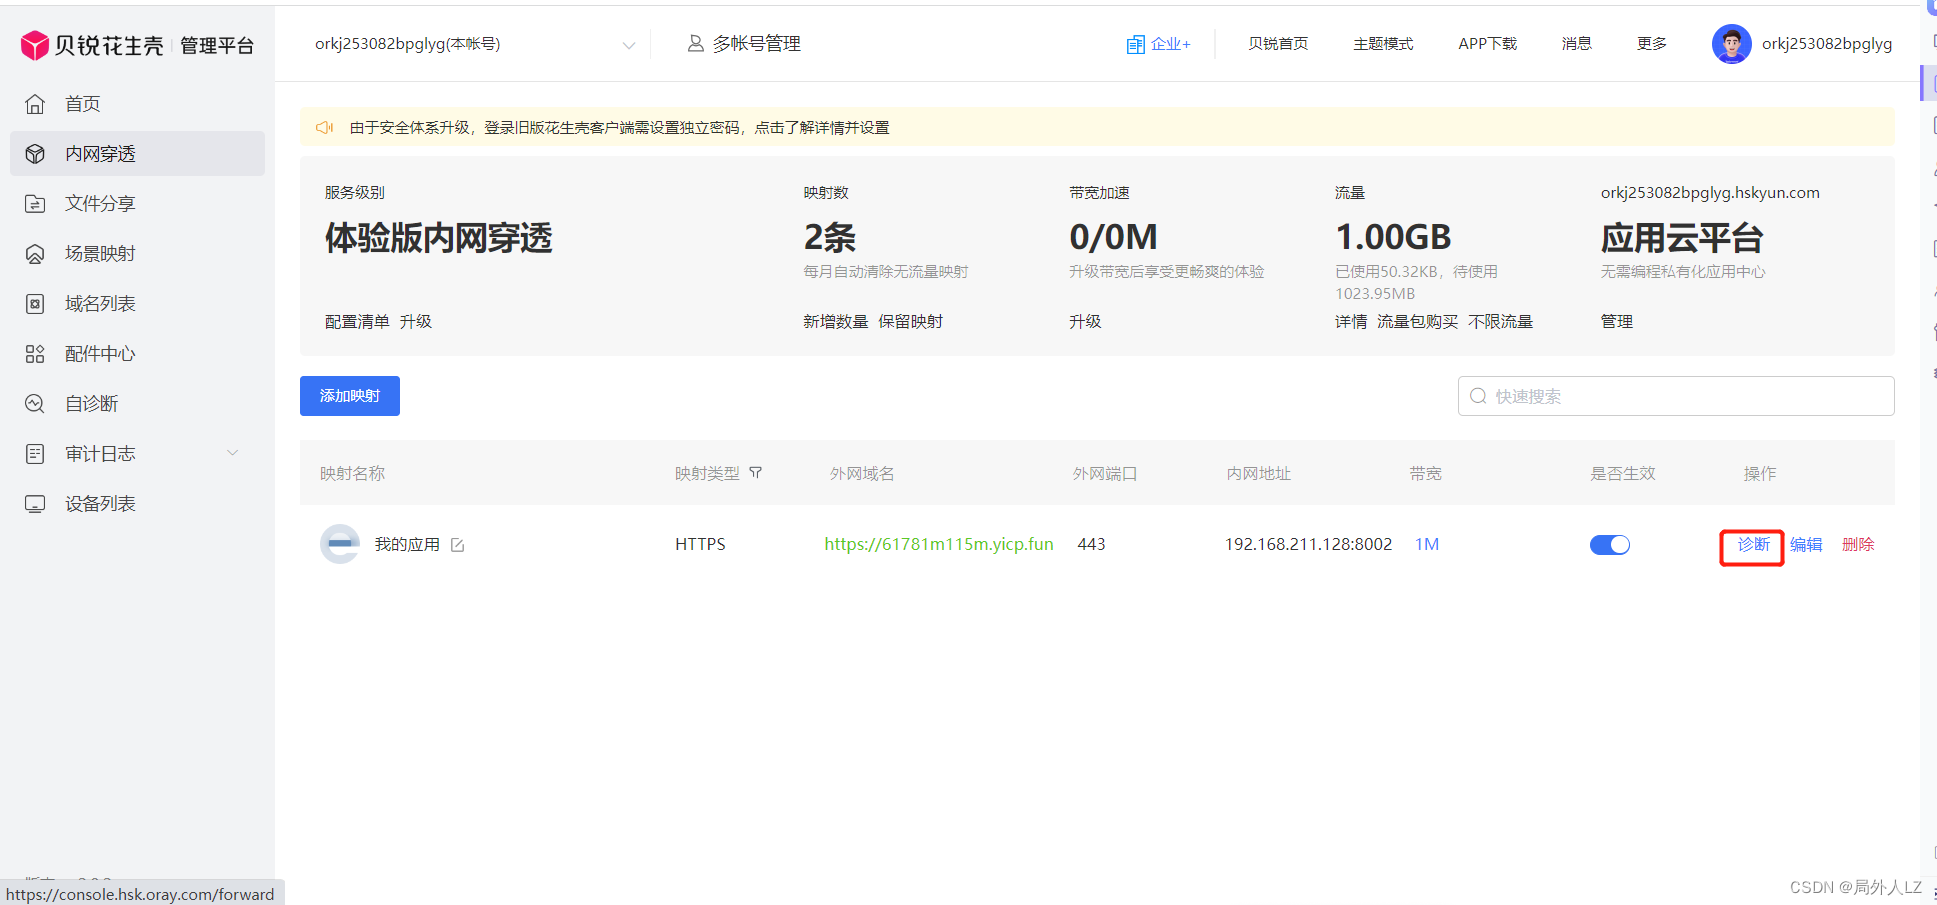Click the 审计日志 document icon
Image resolution: width=1937 pixels, height=905 pixels.
(35, 454)
